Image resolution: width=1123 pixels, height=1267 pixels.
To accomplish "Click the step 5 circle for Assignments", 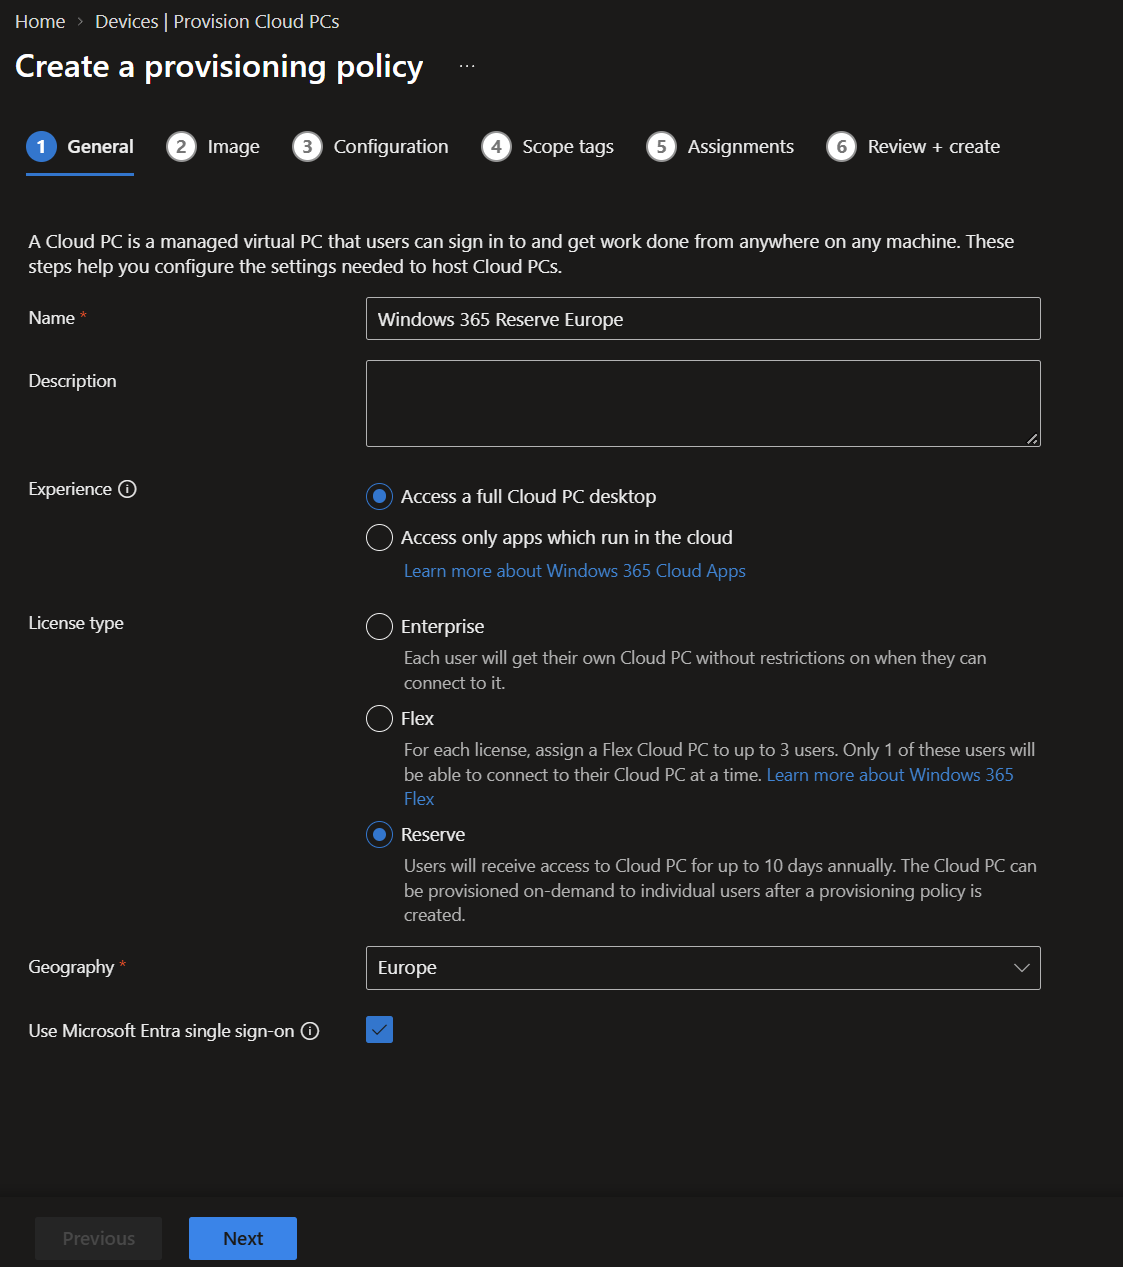I will [661, 147].
